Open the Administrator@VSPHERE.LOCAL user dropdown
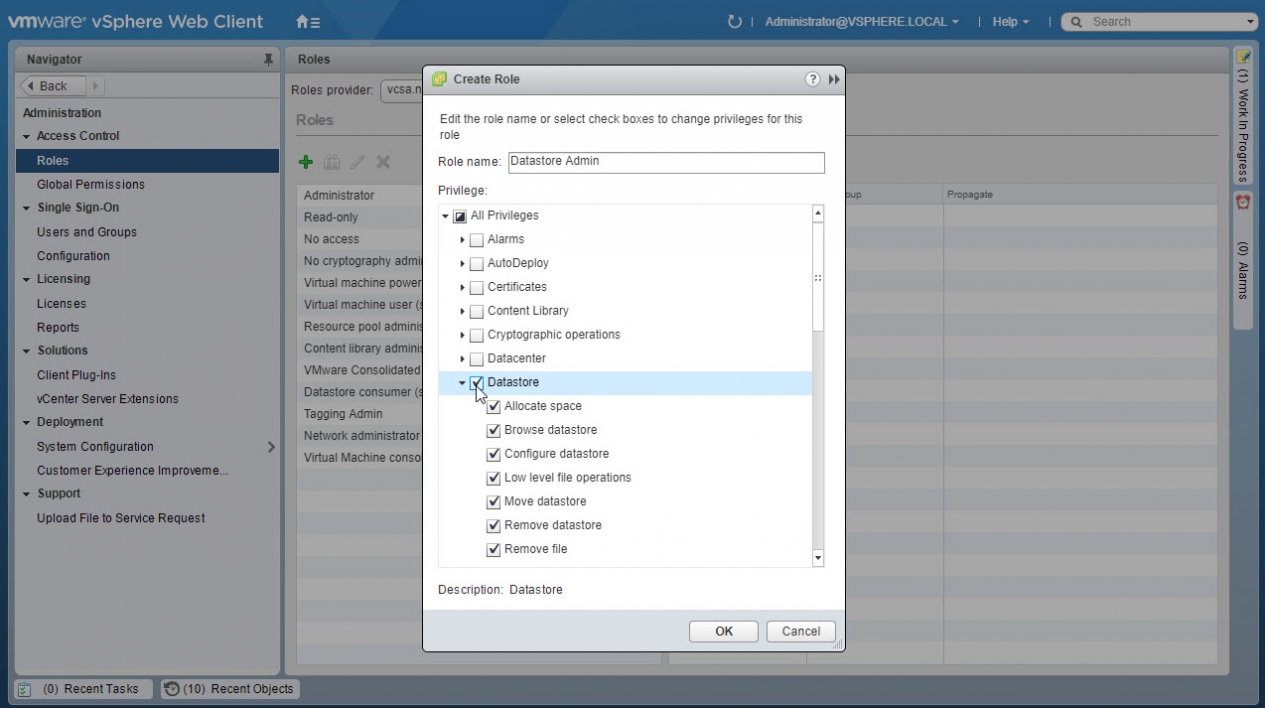 coord(861,22)
